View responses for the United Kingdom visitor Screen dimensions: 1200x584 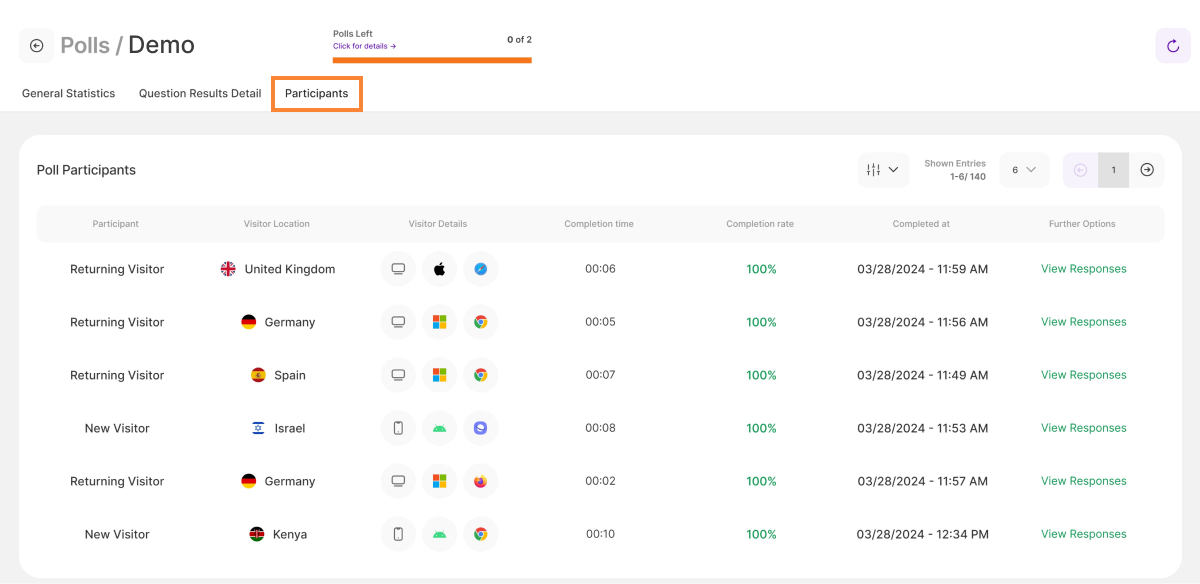click(x=1083, y=269)
